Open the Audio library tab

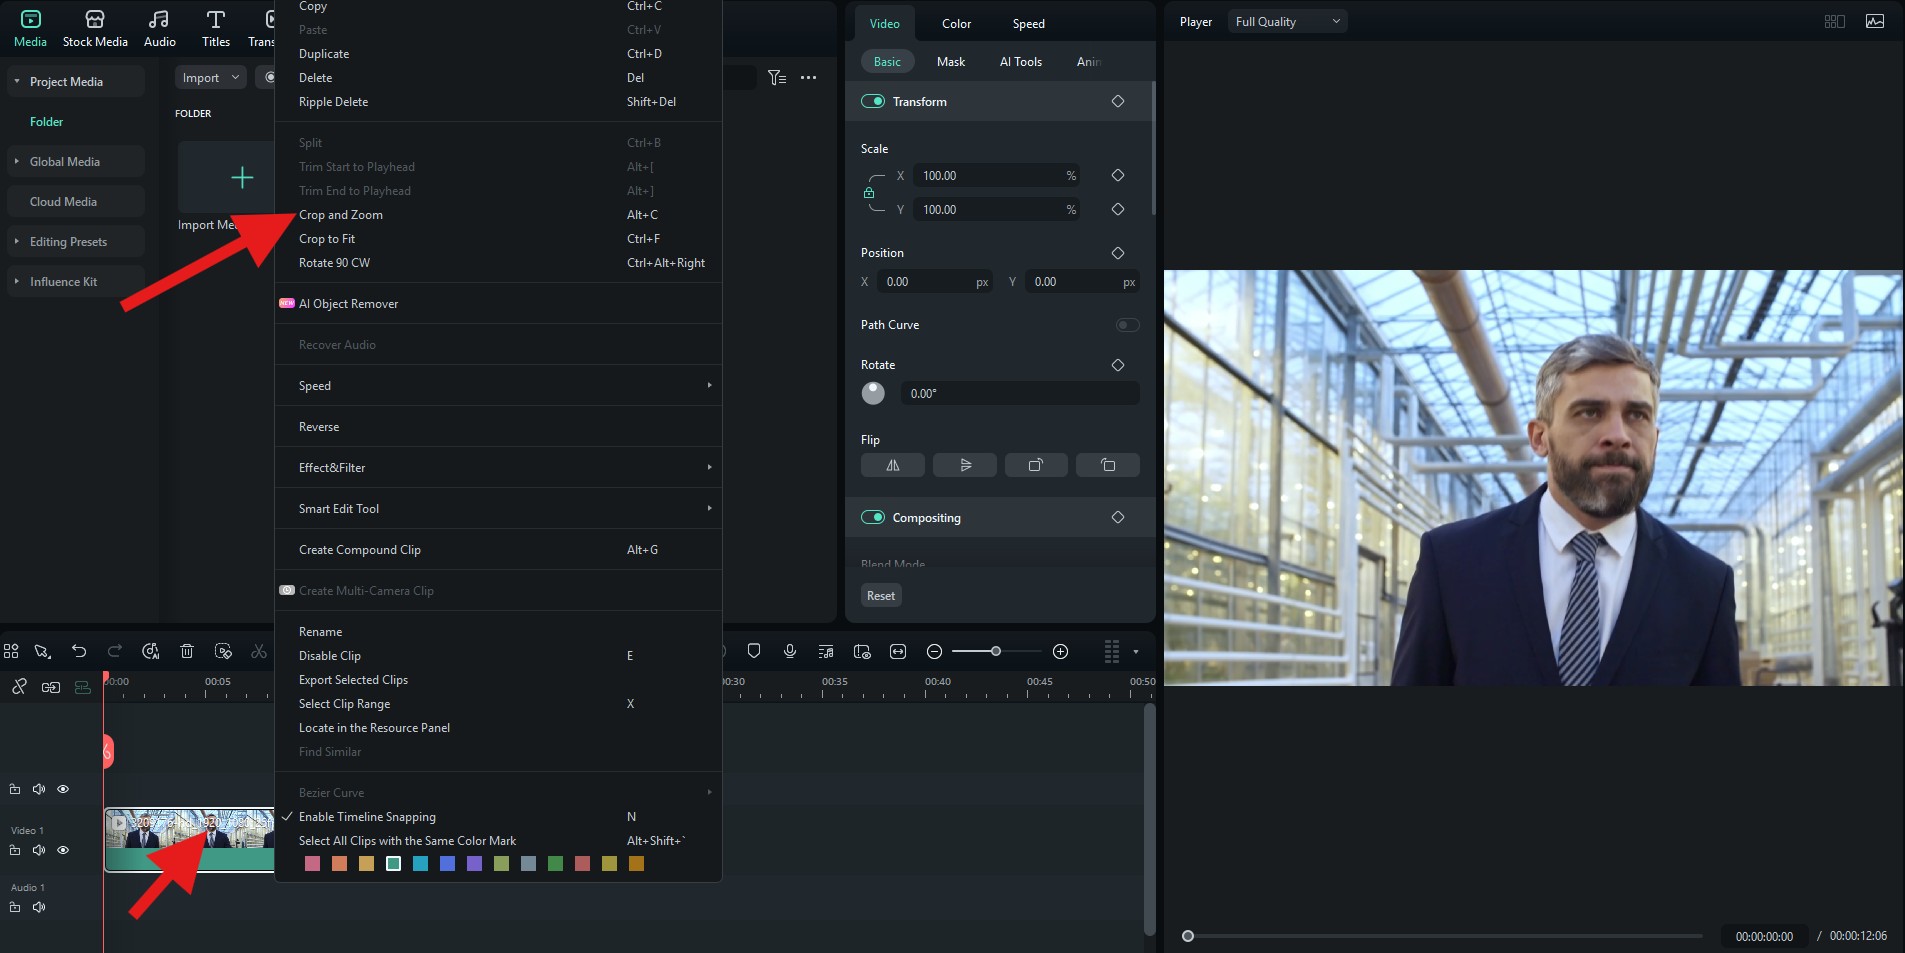159,28
